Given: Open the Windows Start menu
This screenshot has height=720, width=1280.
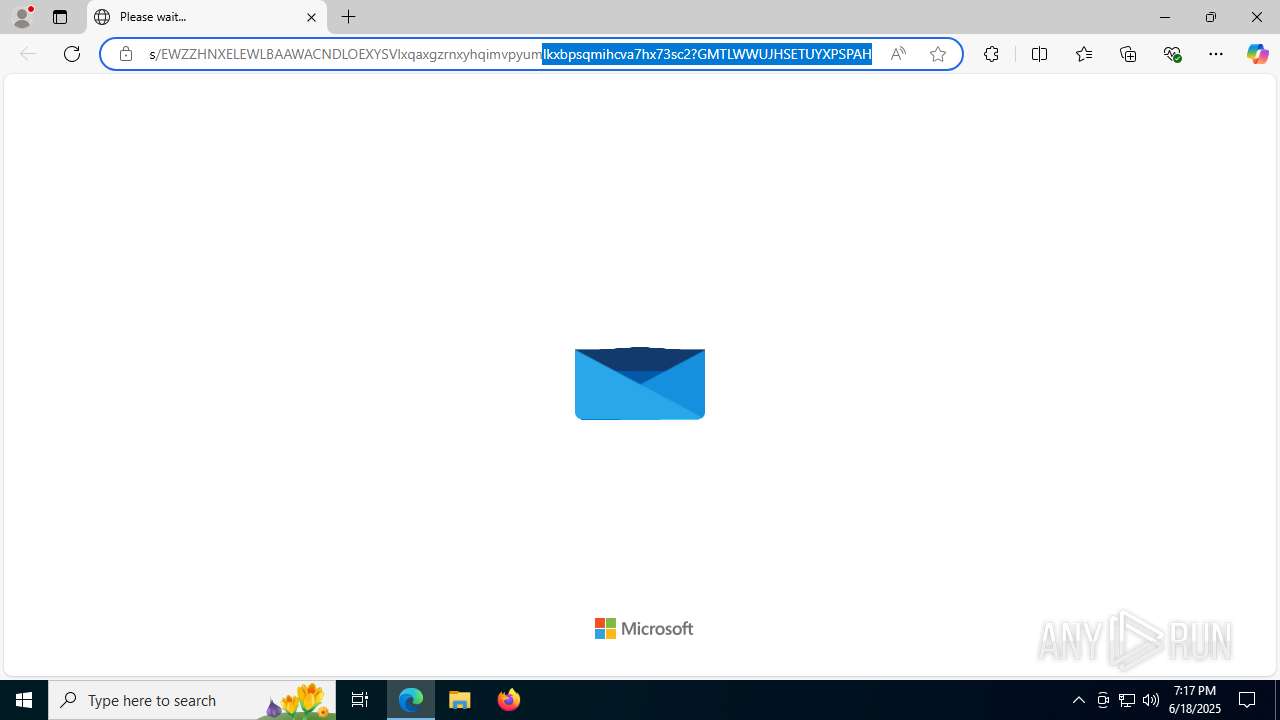Looking at the screenshot, I should pyautogui.click(x=24, y=700).
